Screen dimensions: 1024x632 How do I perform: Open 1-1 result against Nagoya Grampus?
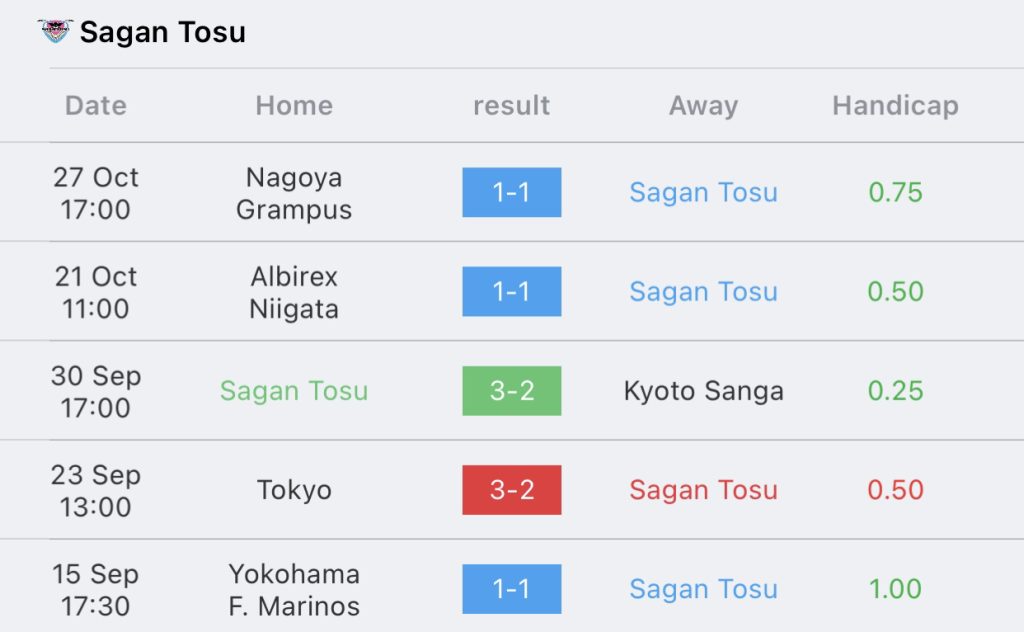[x=511, y=192]
